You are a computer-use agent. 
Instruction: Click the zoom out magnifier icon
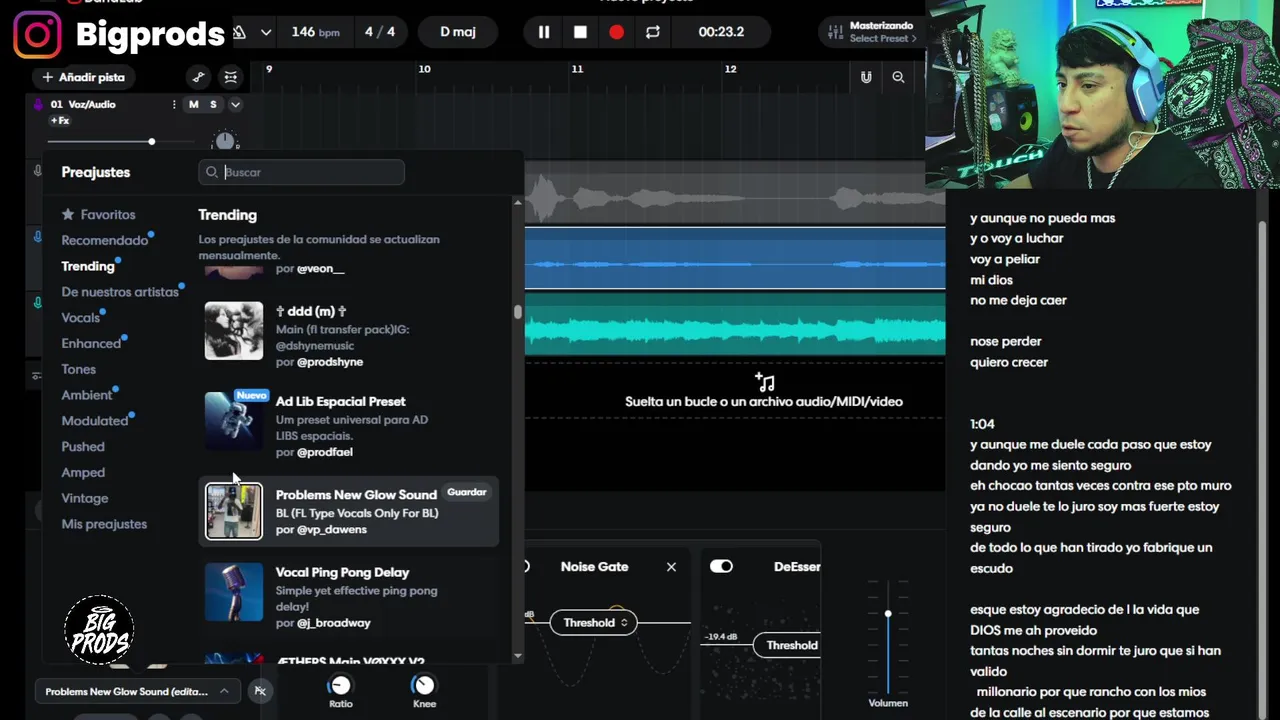[898, 77]
